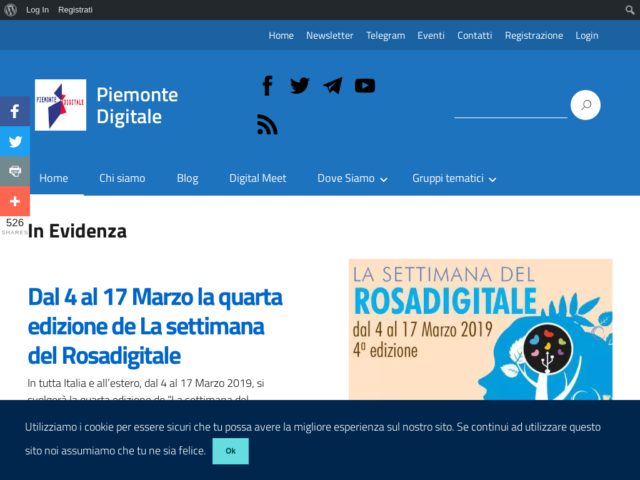Open the Newsletter link in top bar
This screenshot has width=640, height=480.
329,35
